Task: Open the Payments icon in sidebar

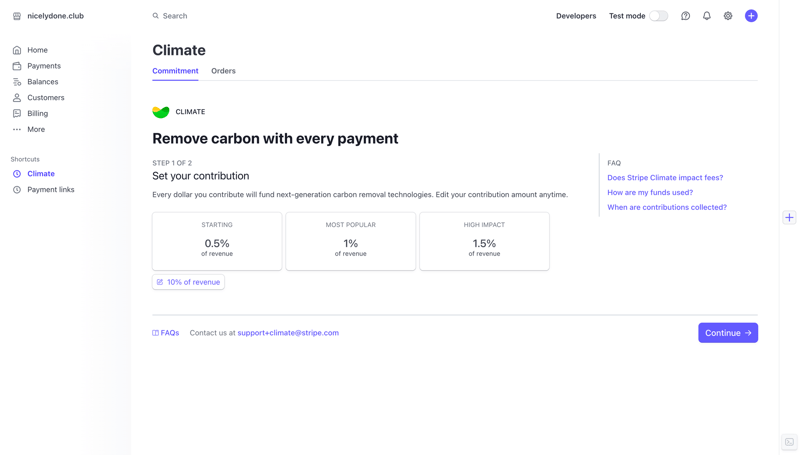Action: point(17,66)
